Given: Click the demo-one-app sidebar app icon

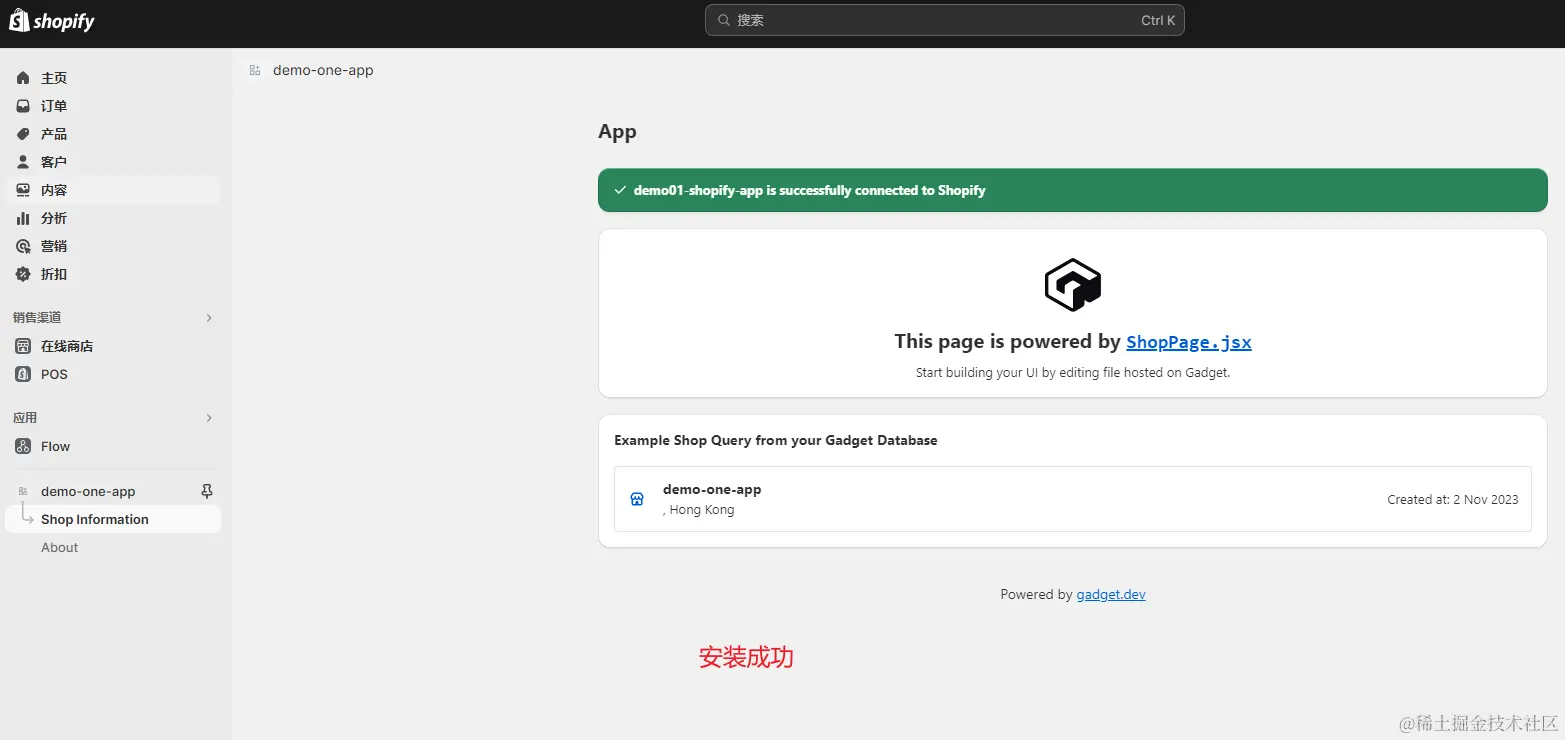Looking at the screenshot, I should 23,491.
